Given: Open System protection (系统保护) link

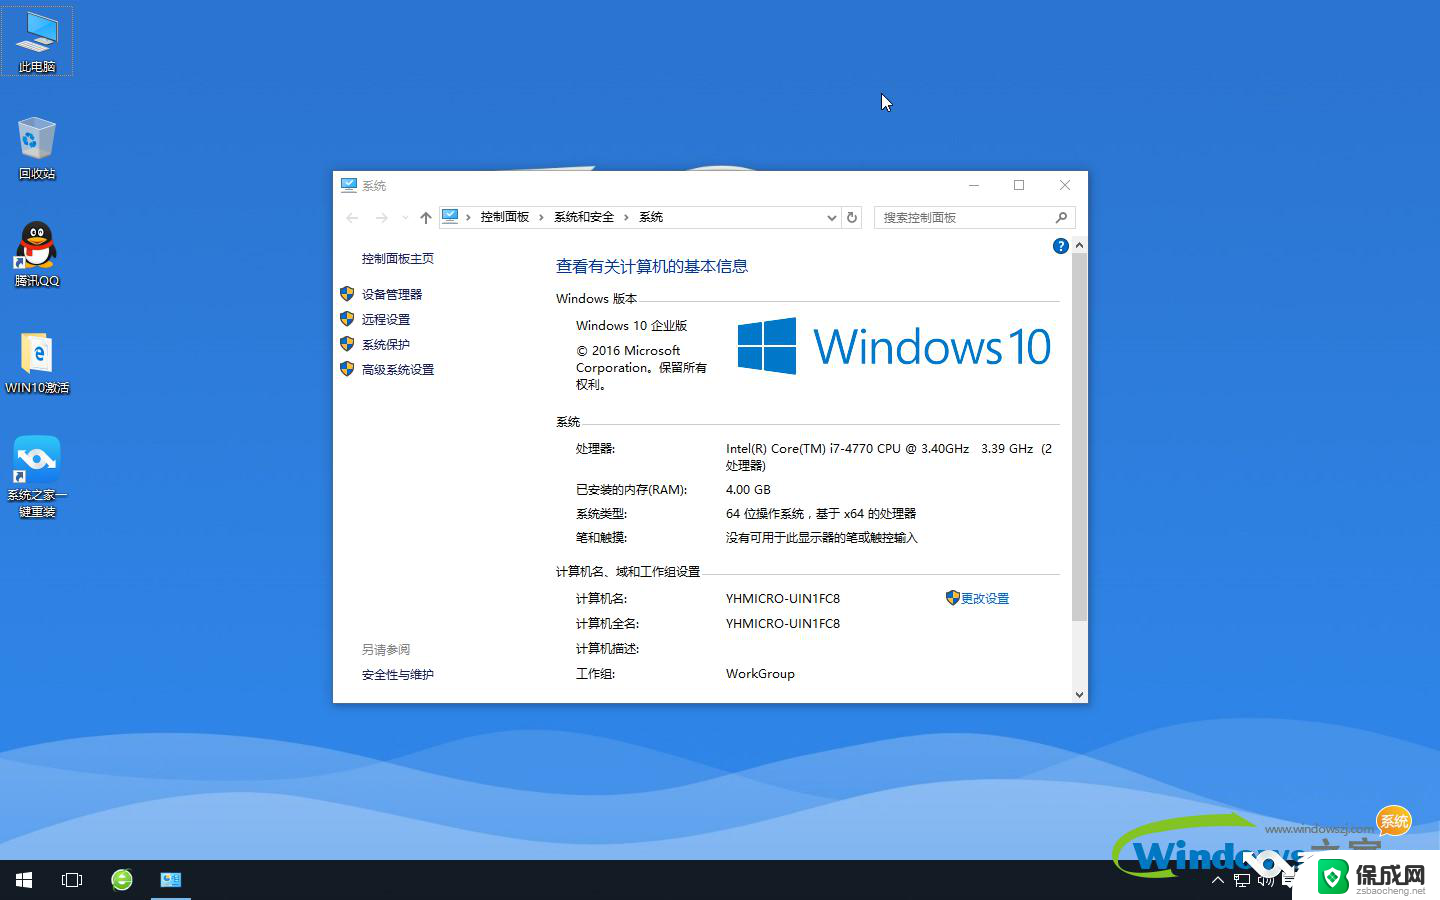Looking at the screenshot, I should pyautogui.click(x=386, y=344).
